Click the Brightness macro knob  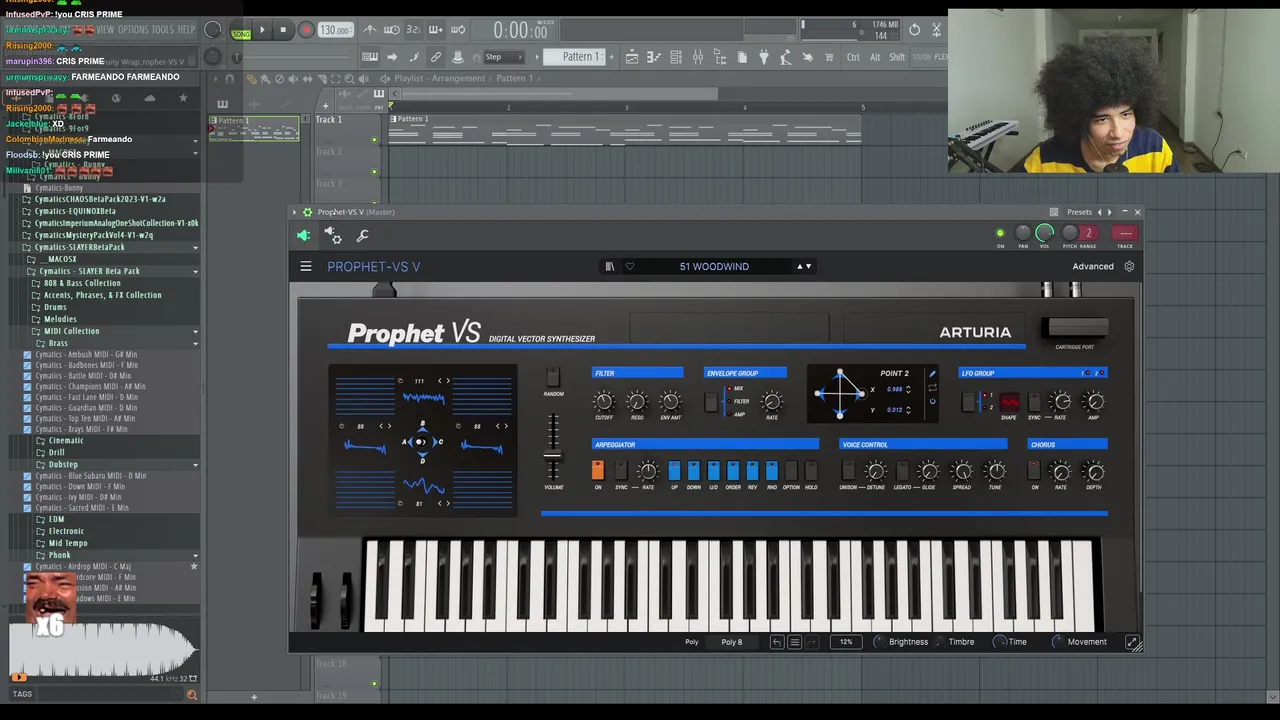(x=880, y=642)
